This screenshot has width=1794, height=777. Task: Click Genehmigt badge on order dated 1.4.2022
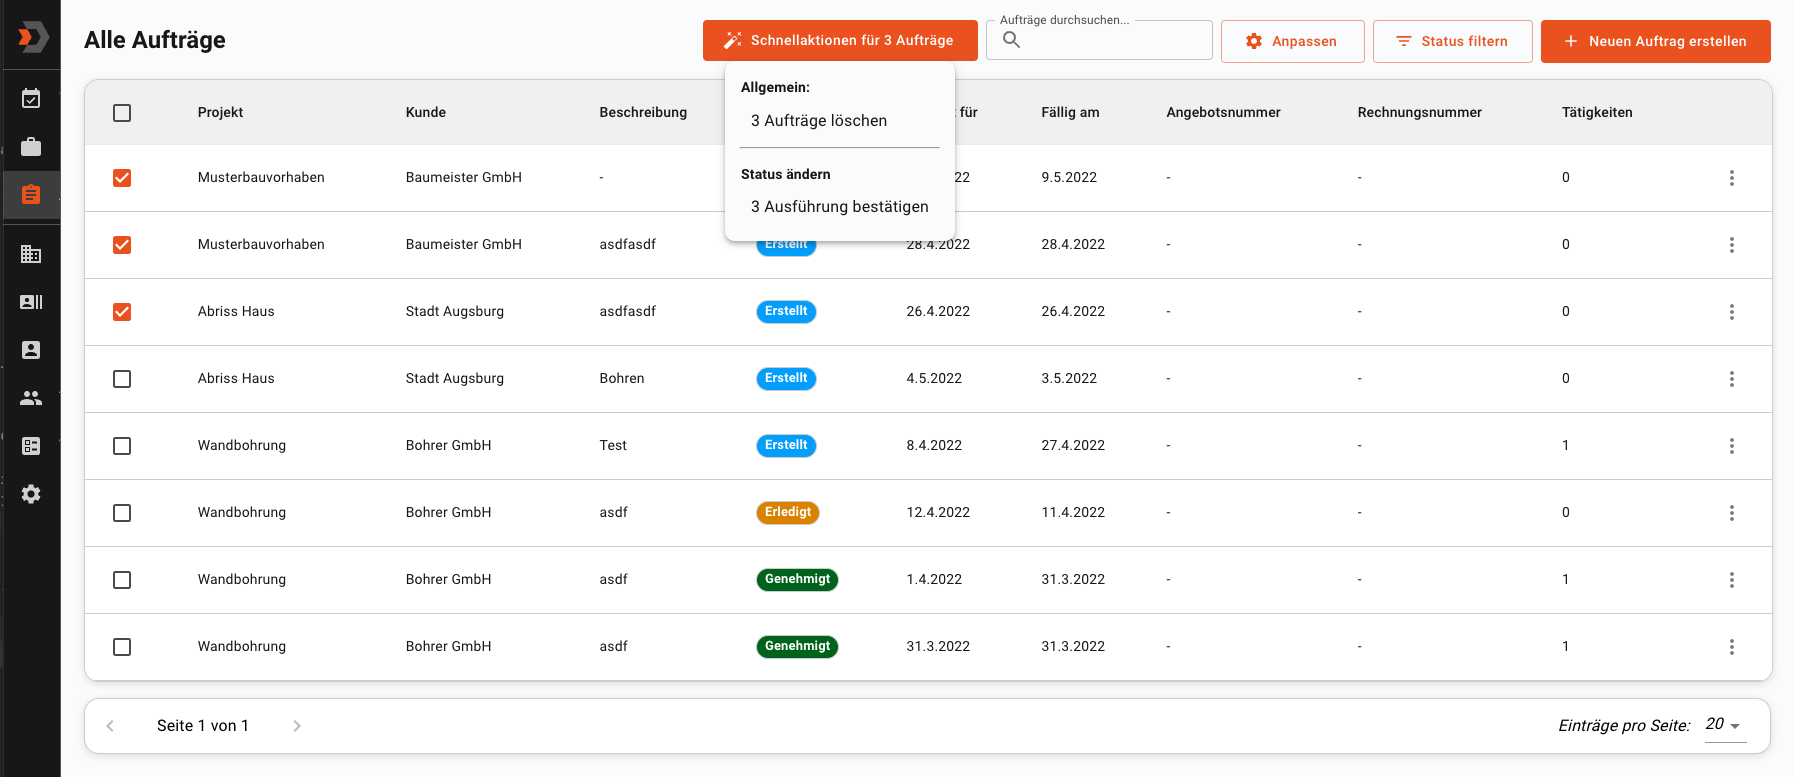[x=797, y=580]
